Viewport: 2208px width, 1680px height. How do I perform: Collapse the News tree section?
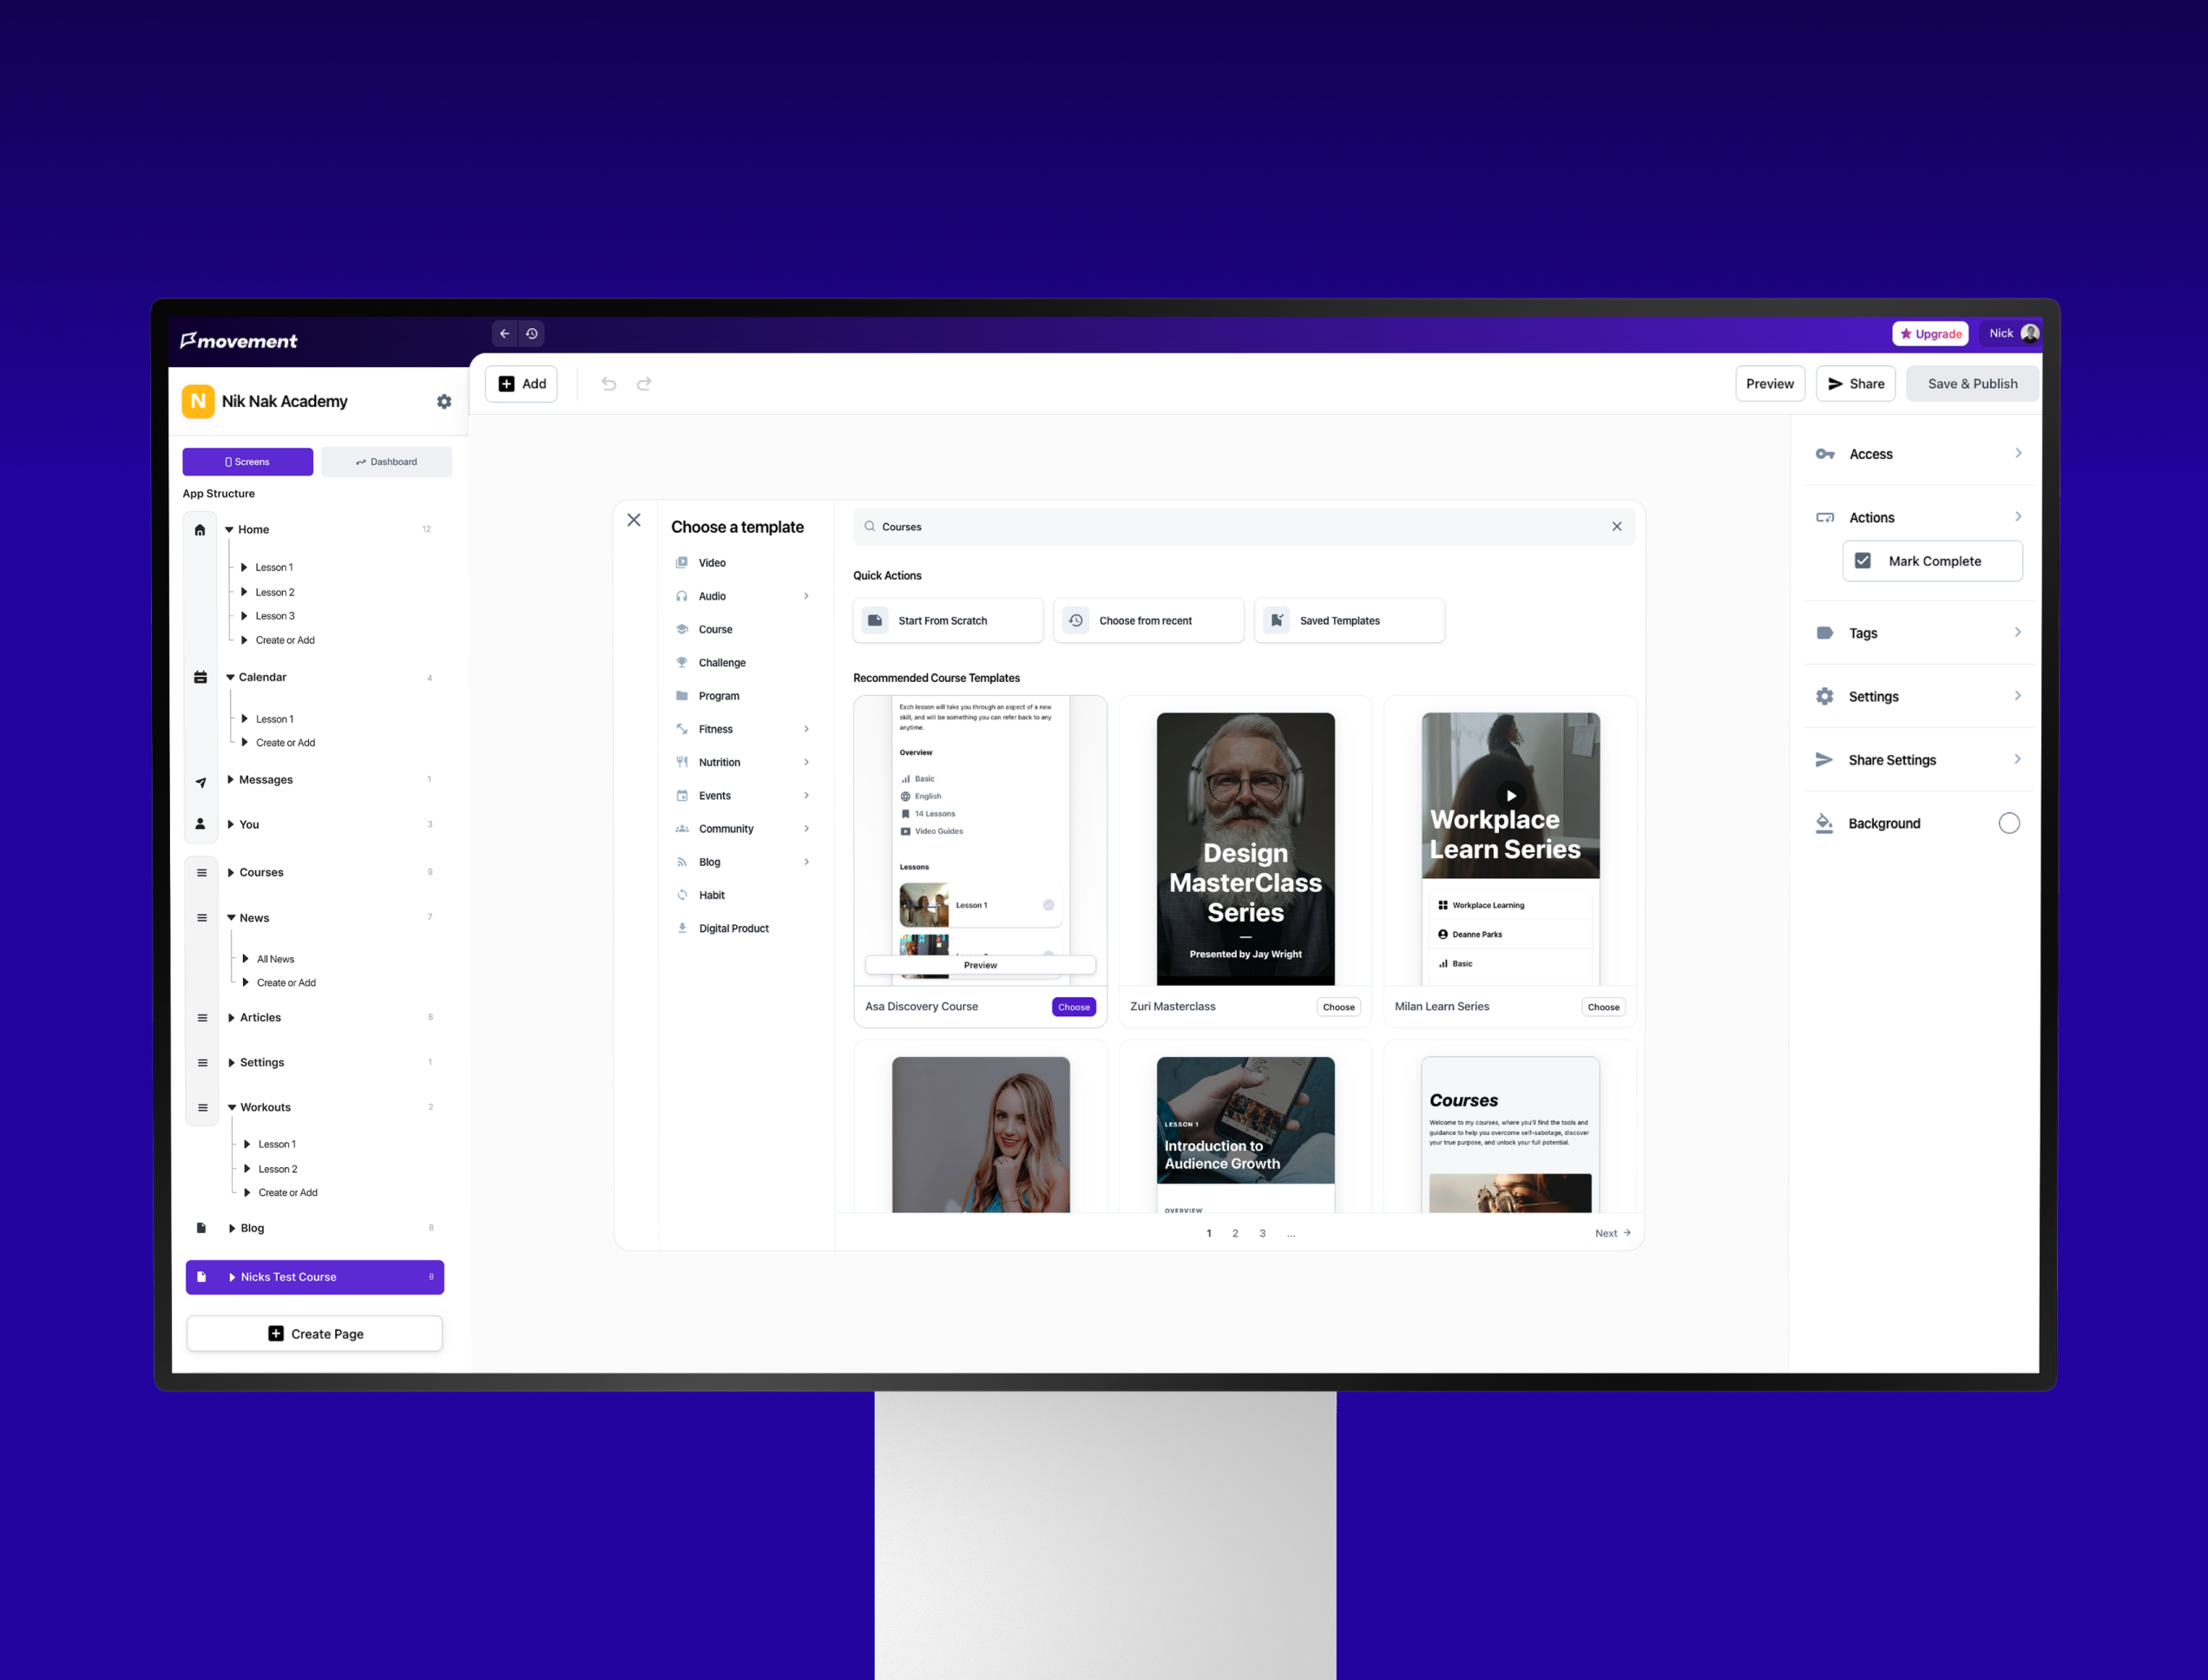(x=231, y=918)
